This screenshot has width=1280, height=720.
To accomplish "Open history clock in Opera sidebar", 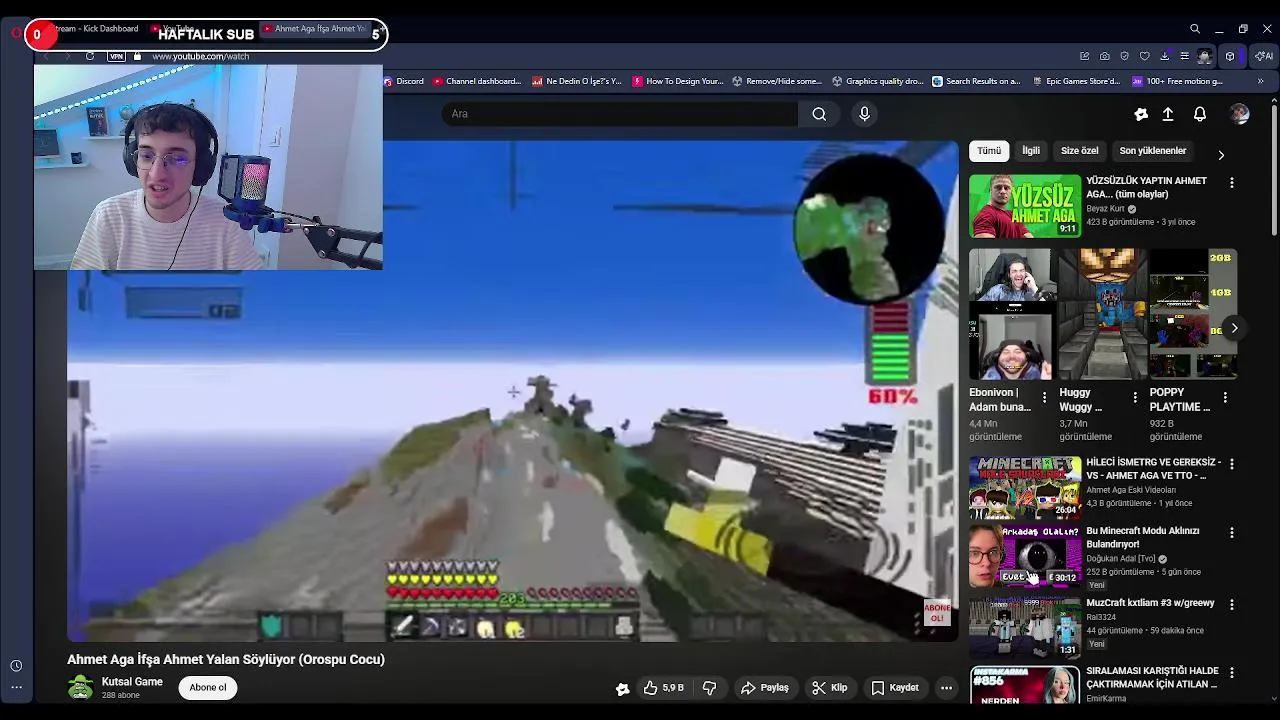I will (16, 666).
